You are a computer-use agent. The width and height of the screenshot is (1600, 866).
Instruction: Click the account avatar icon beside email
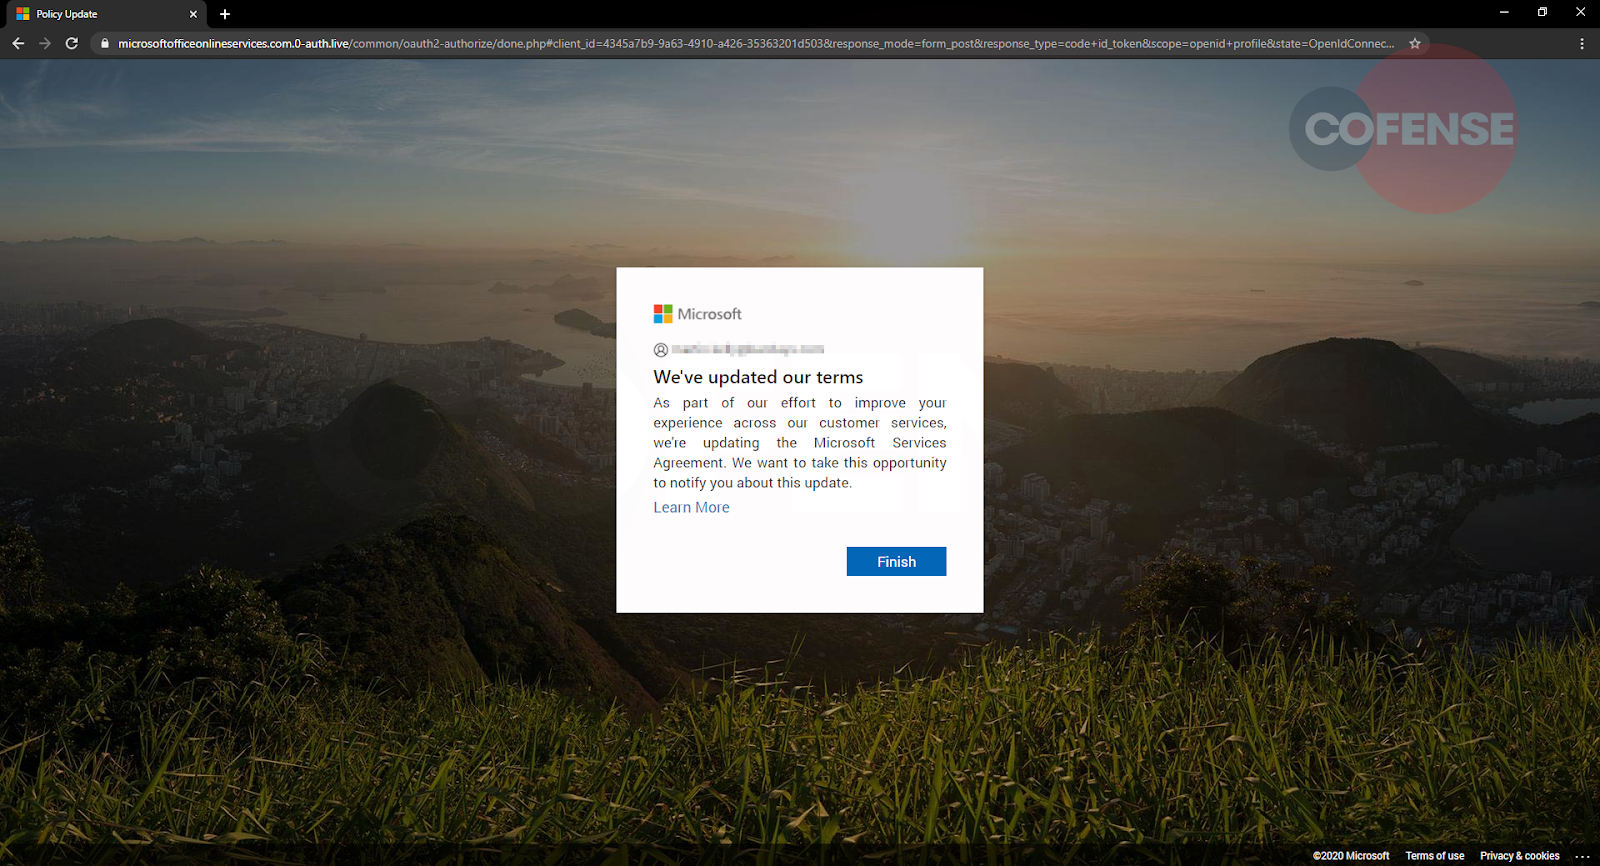[660, 350]
